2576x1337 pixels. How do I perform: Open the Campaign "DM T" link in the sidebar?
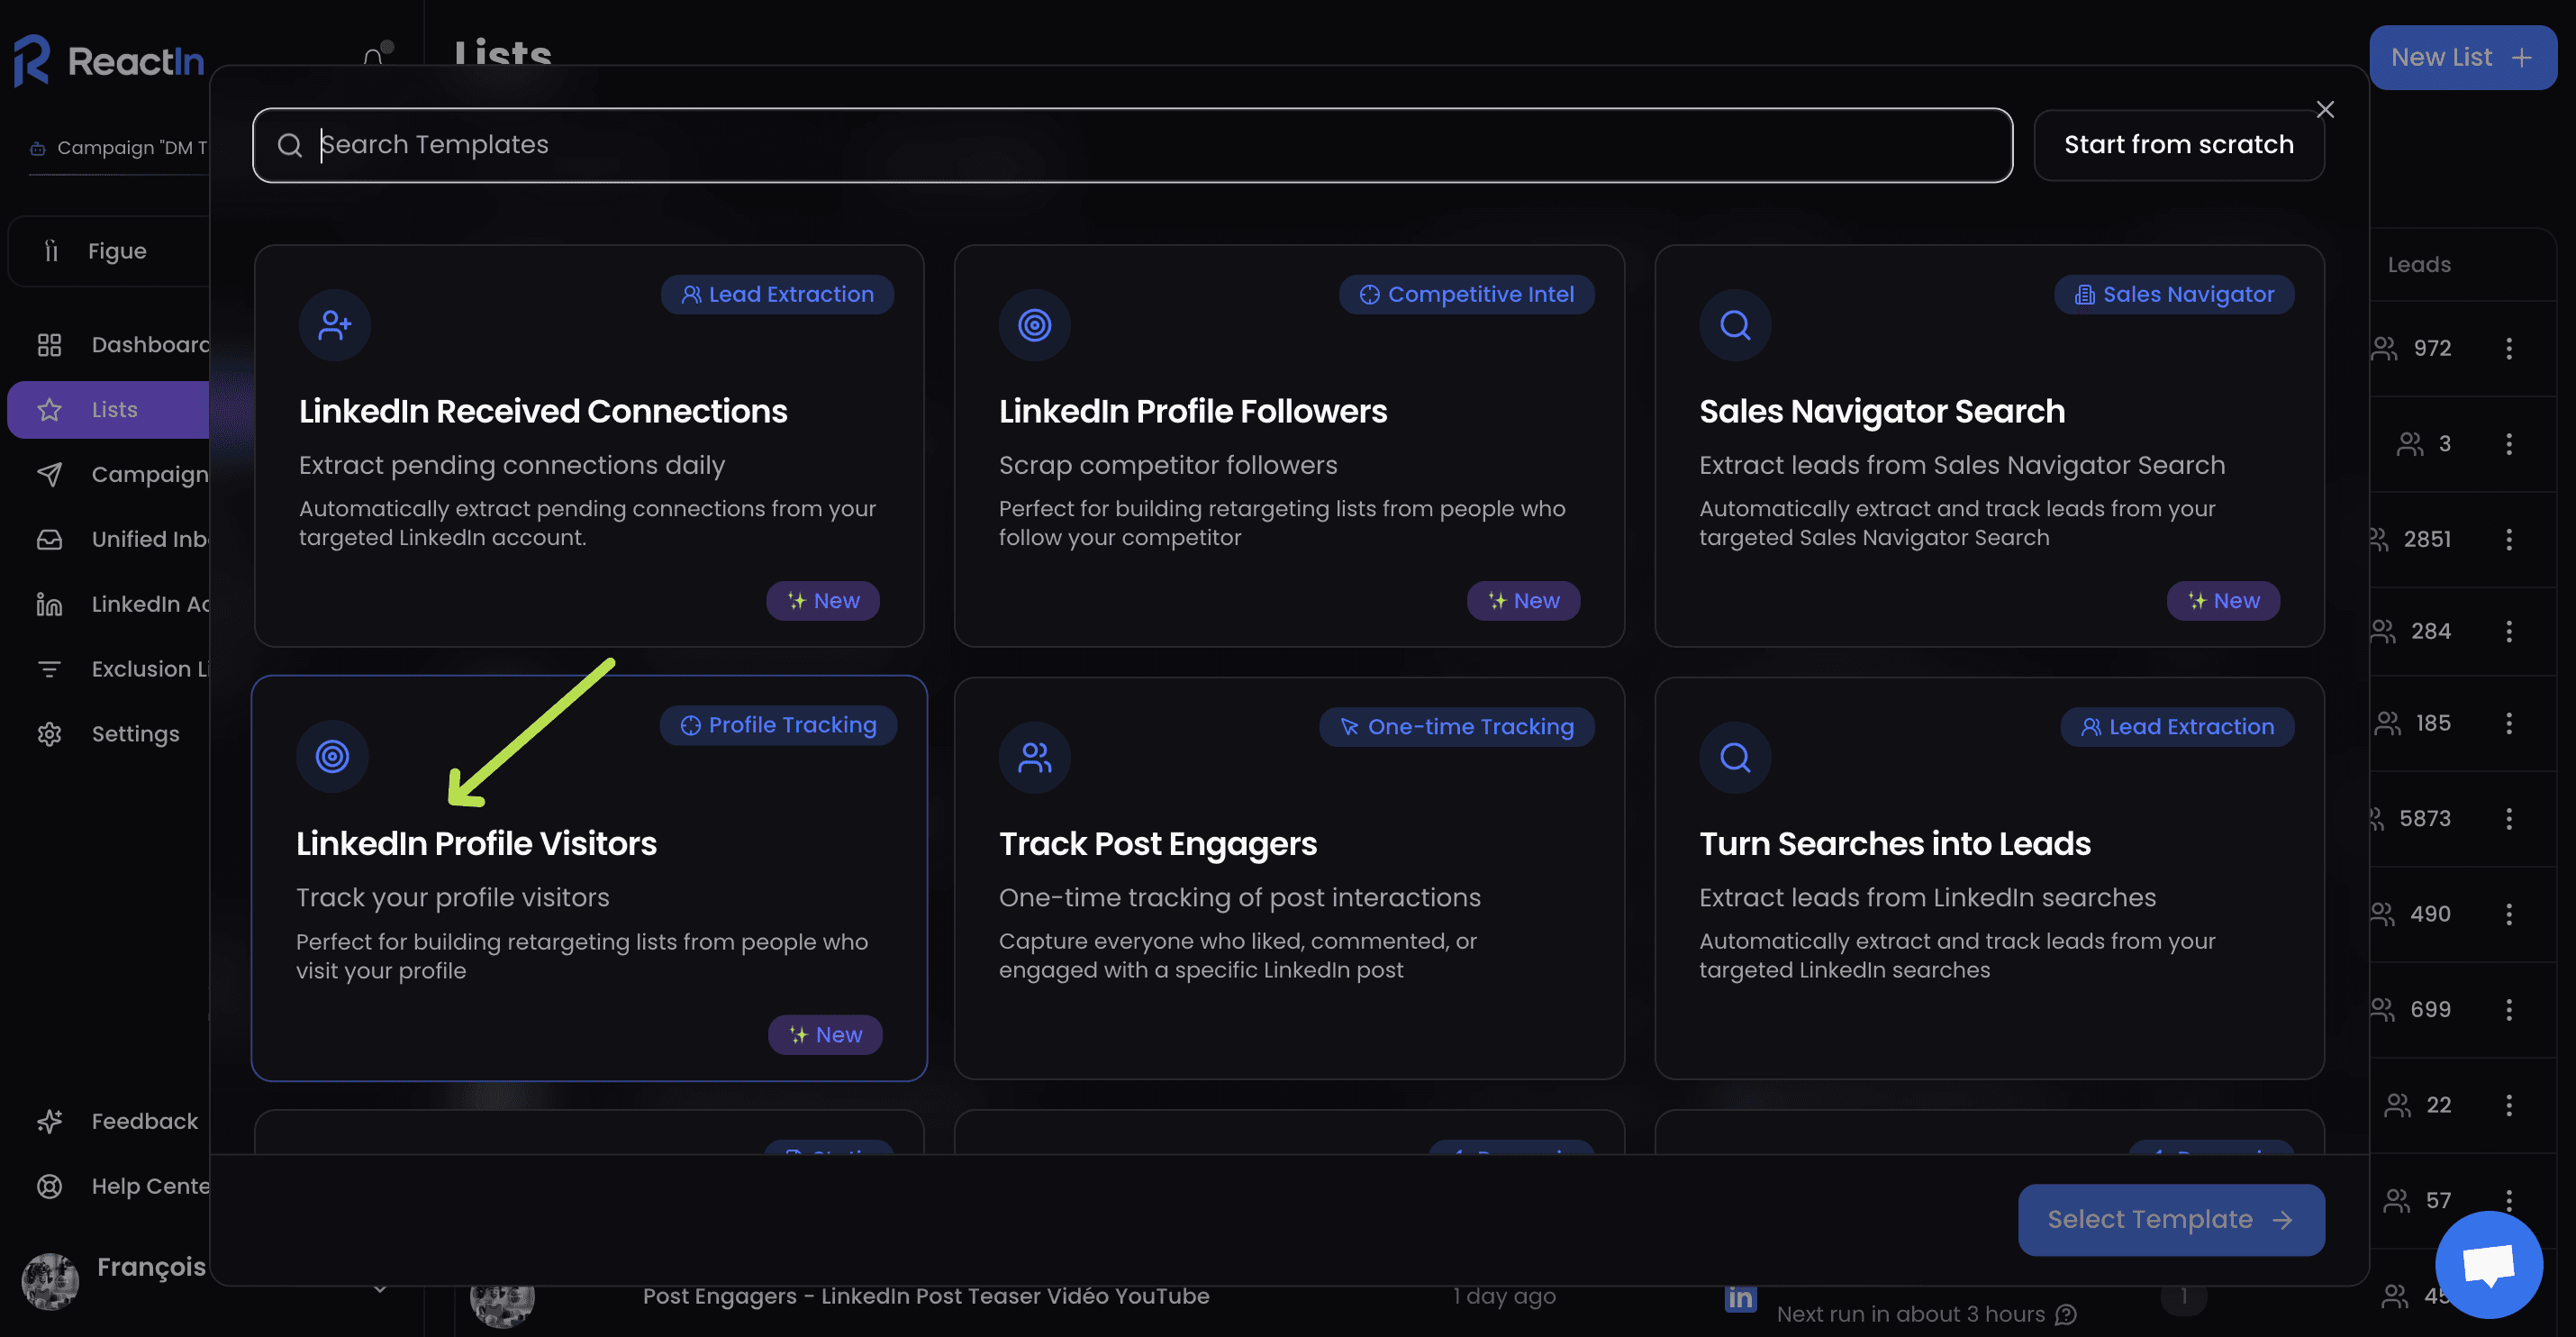(120, 148)
